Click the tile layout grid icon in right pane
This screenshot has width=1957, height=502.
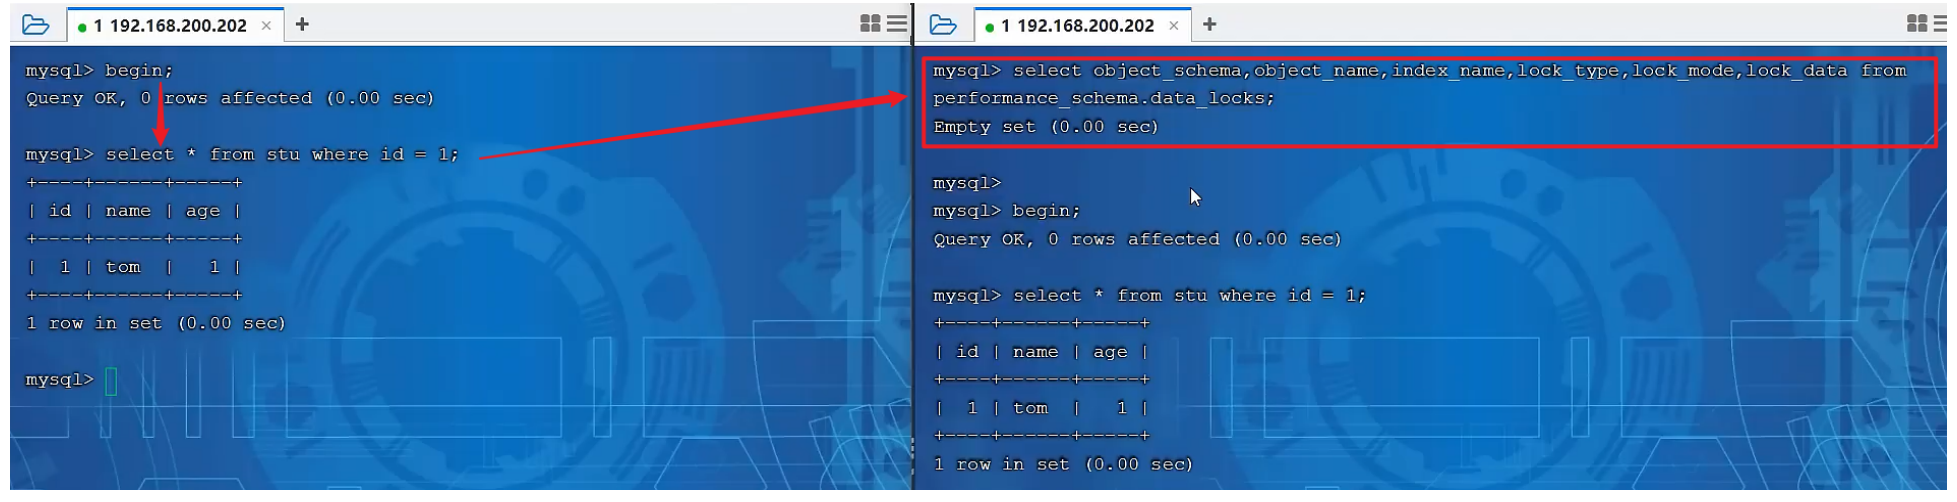pyautogui.click(x=1916, y=24)
